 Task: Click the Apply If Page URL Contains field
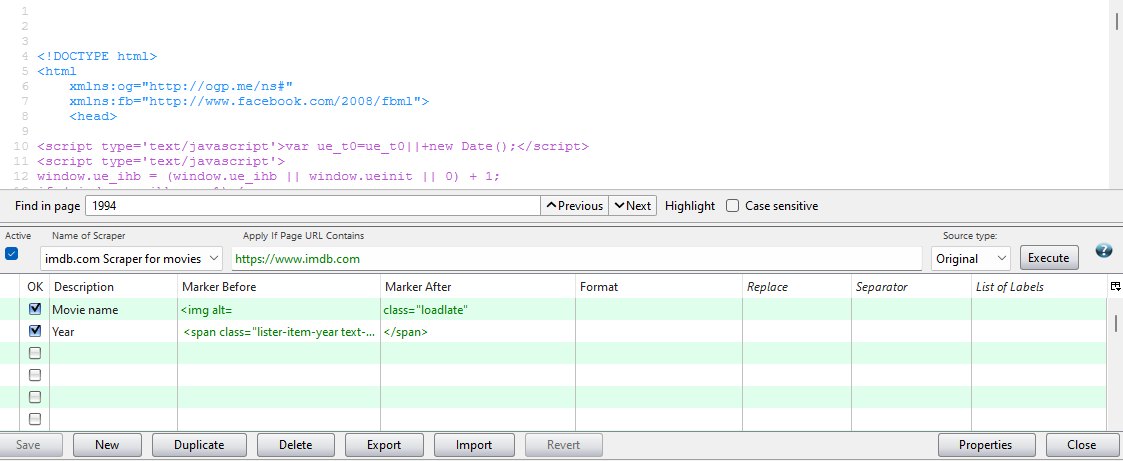pos(576,259)
